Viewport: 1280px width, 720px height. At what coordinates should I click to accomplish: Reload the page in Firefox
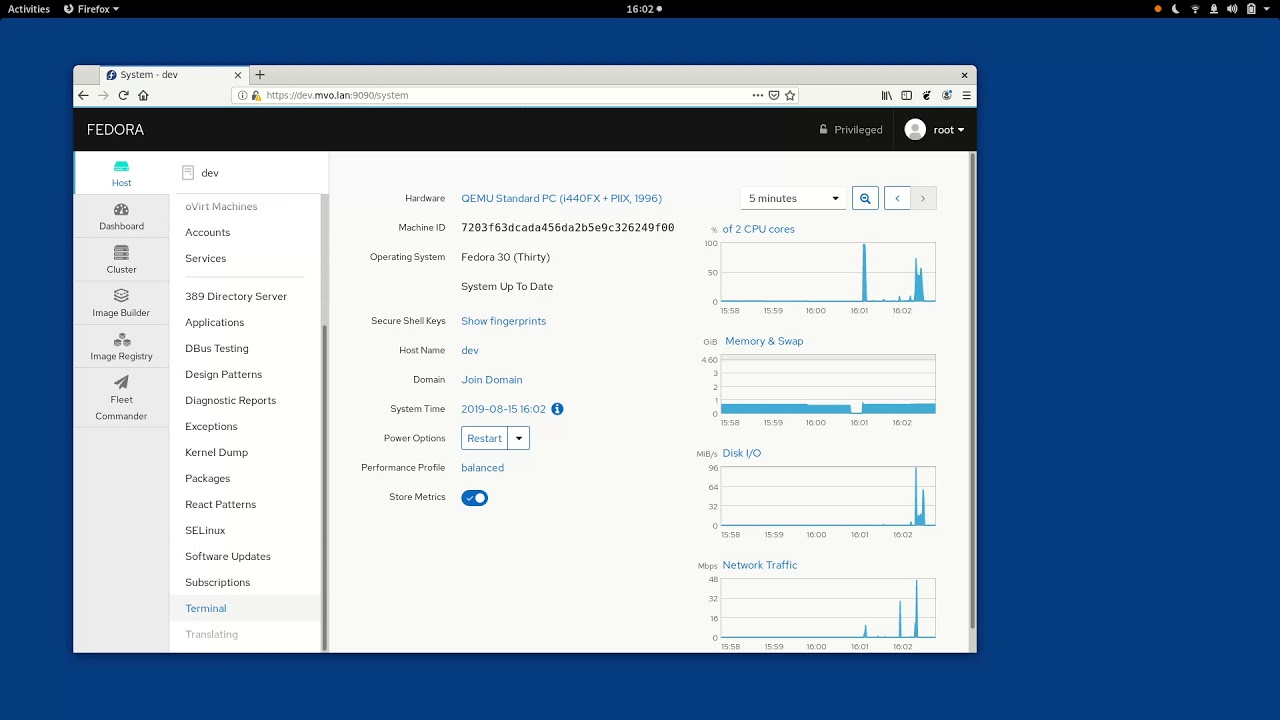123,95
